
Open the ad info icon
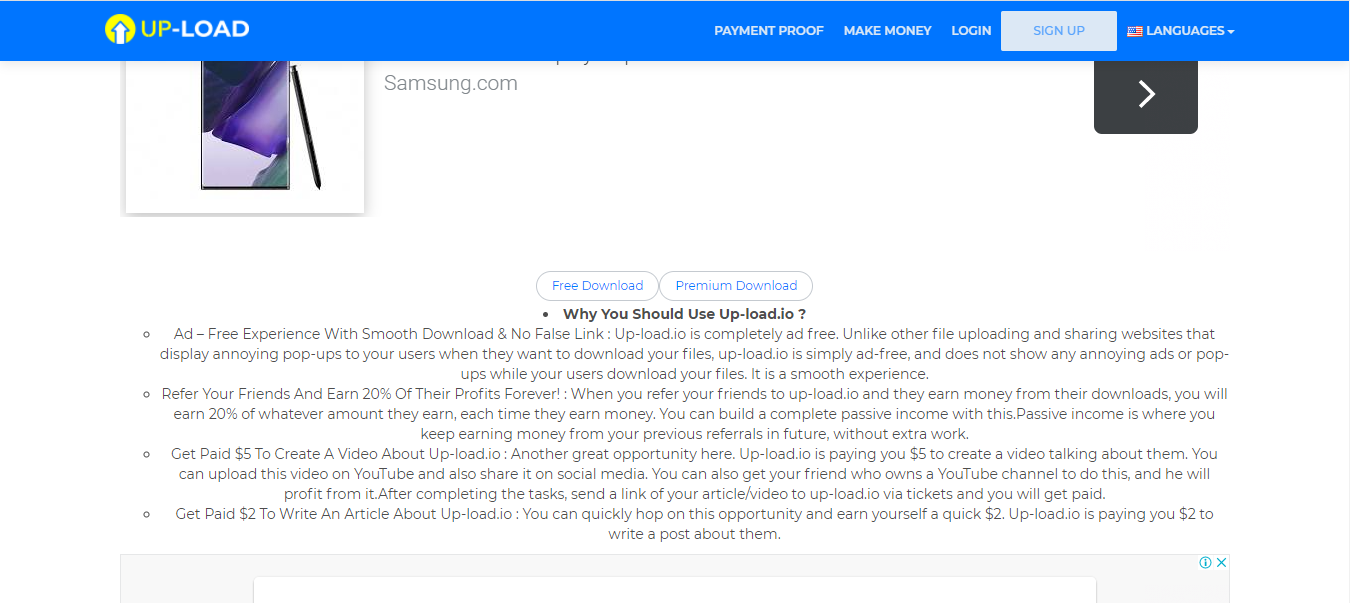click(x=1206, y=563)
